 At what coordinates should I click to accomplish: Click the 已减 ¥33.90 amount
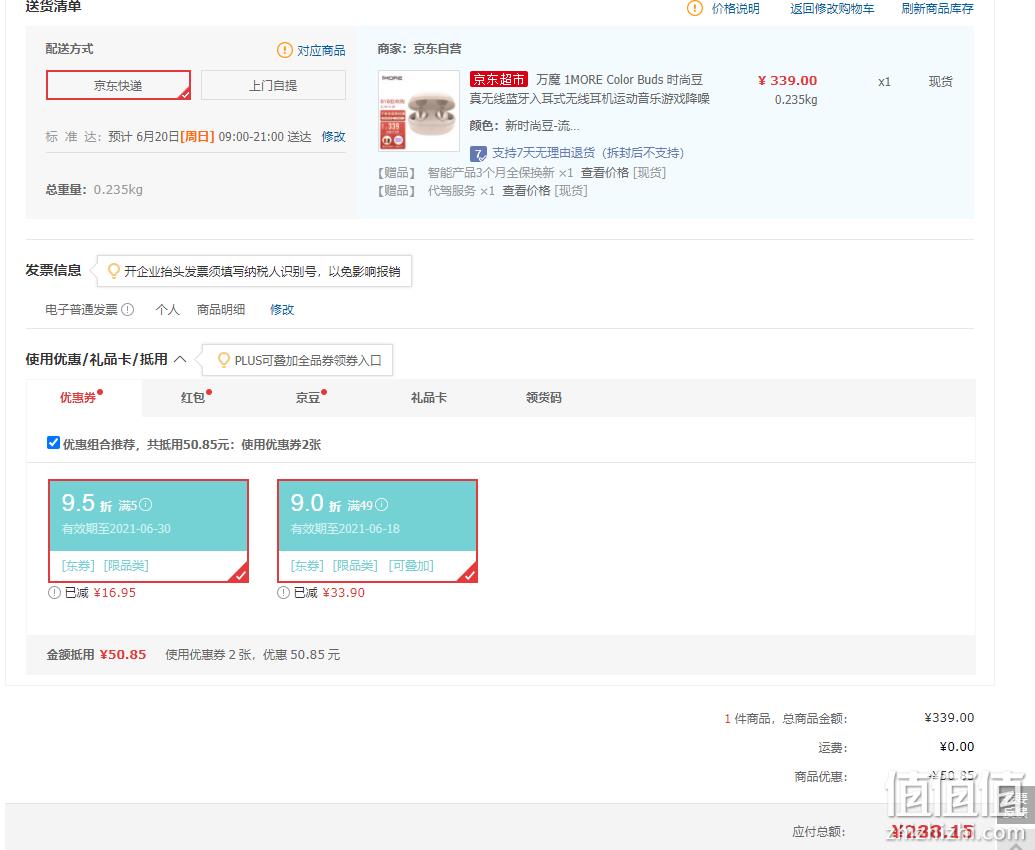point(344,593)
